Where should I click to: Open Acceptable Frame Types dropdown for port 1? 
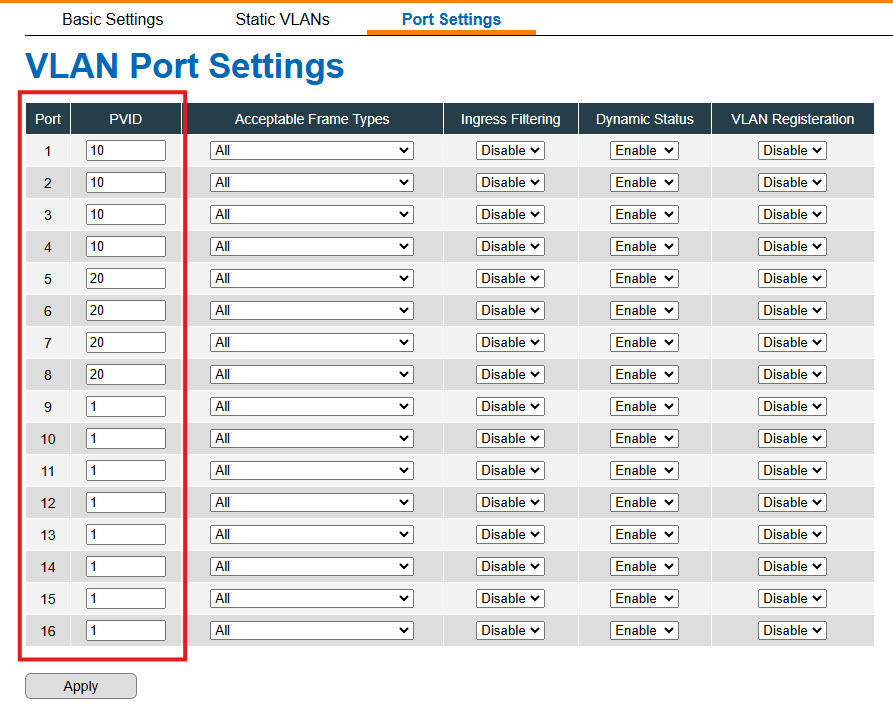tap(312, 150)
